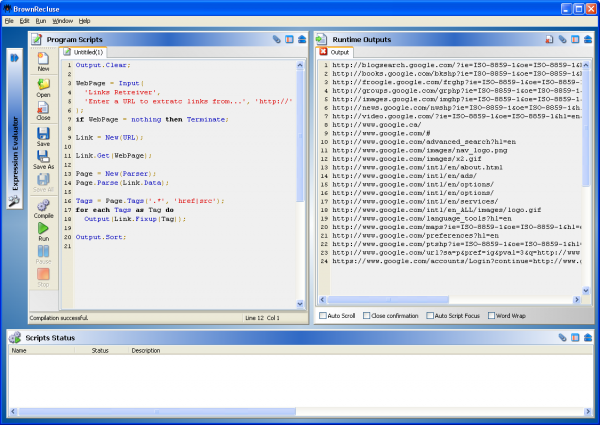The image size is (600, 425).
Task: Click the Close script icon in toolbar
Action: tap(43, 109)
